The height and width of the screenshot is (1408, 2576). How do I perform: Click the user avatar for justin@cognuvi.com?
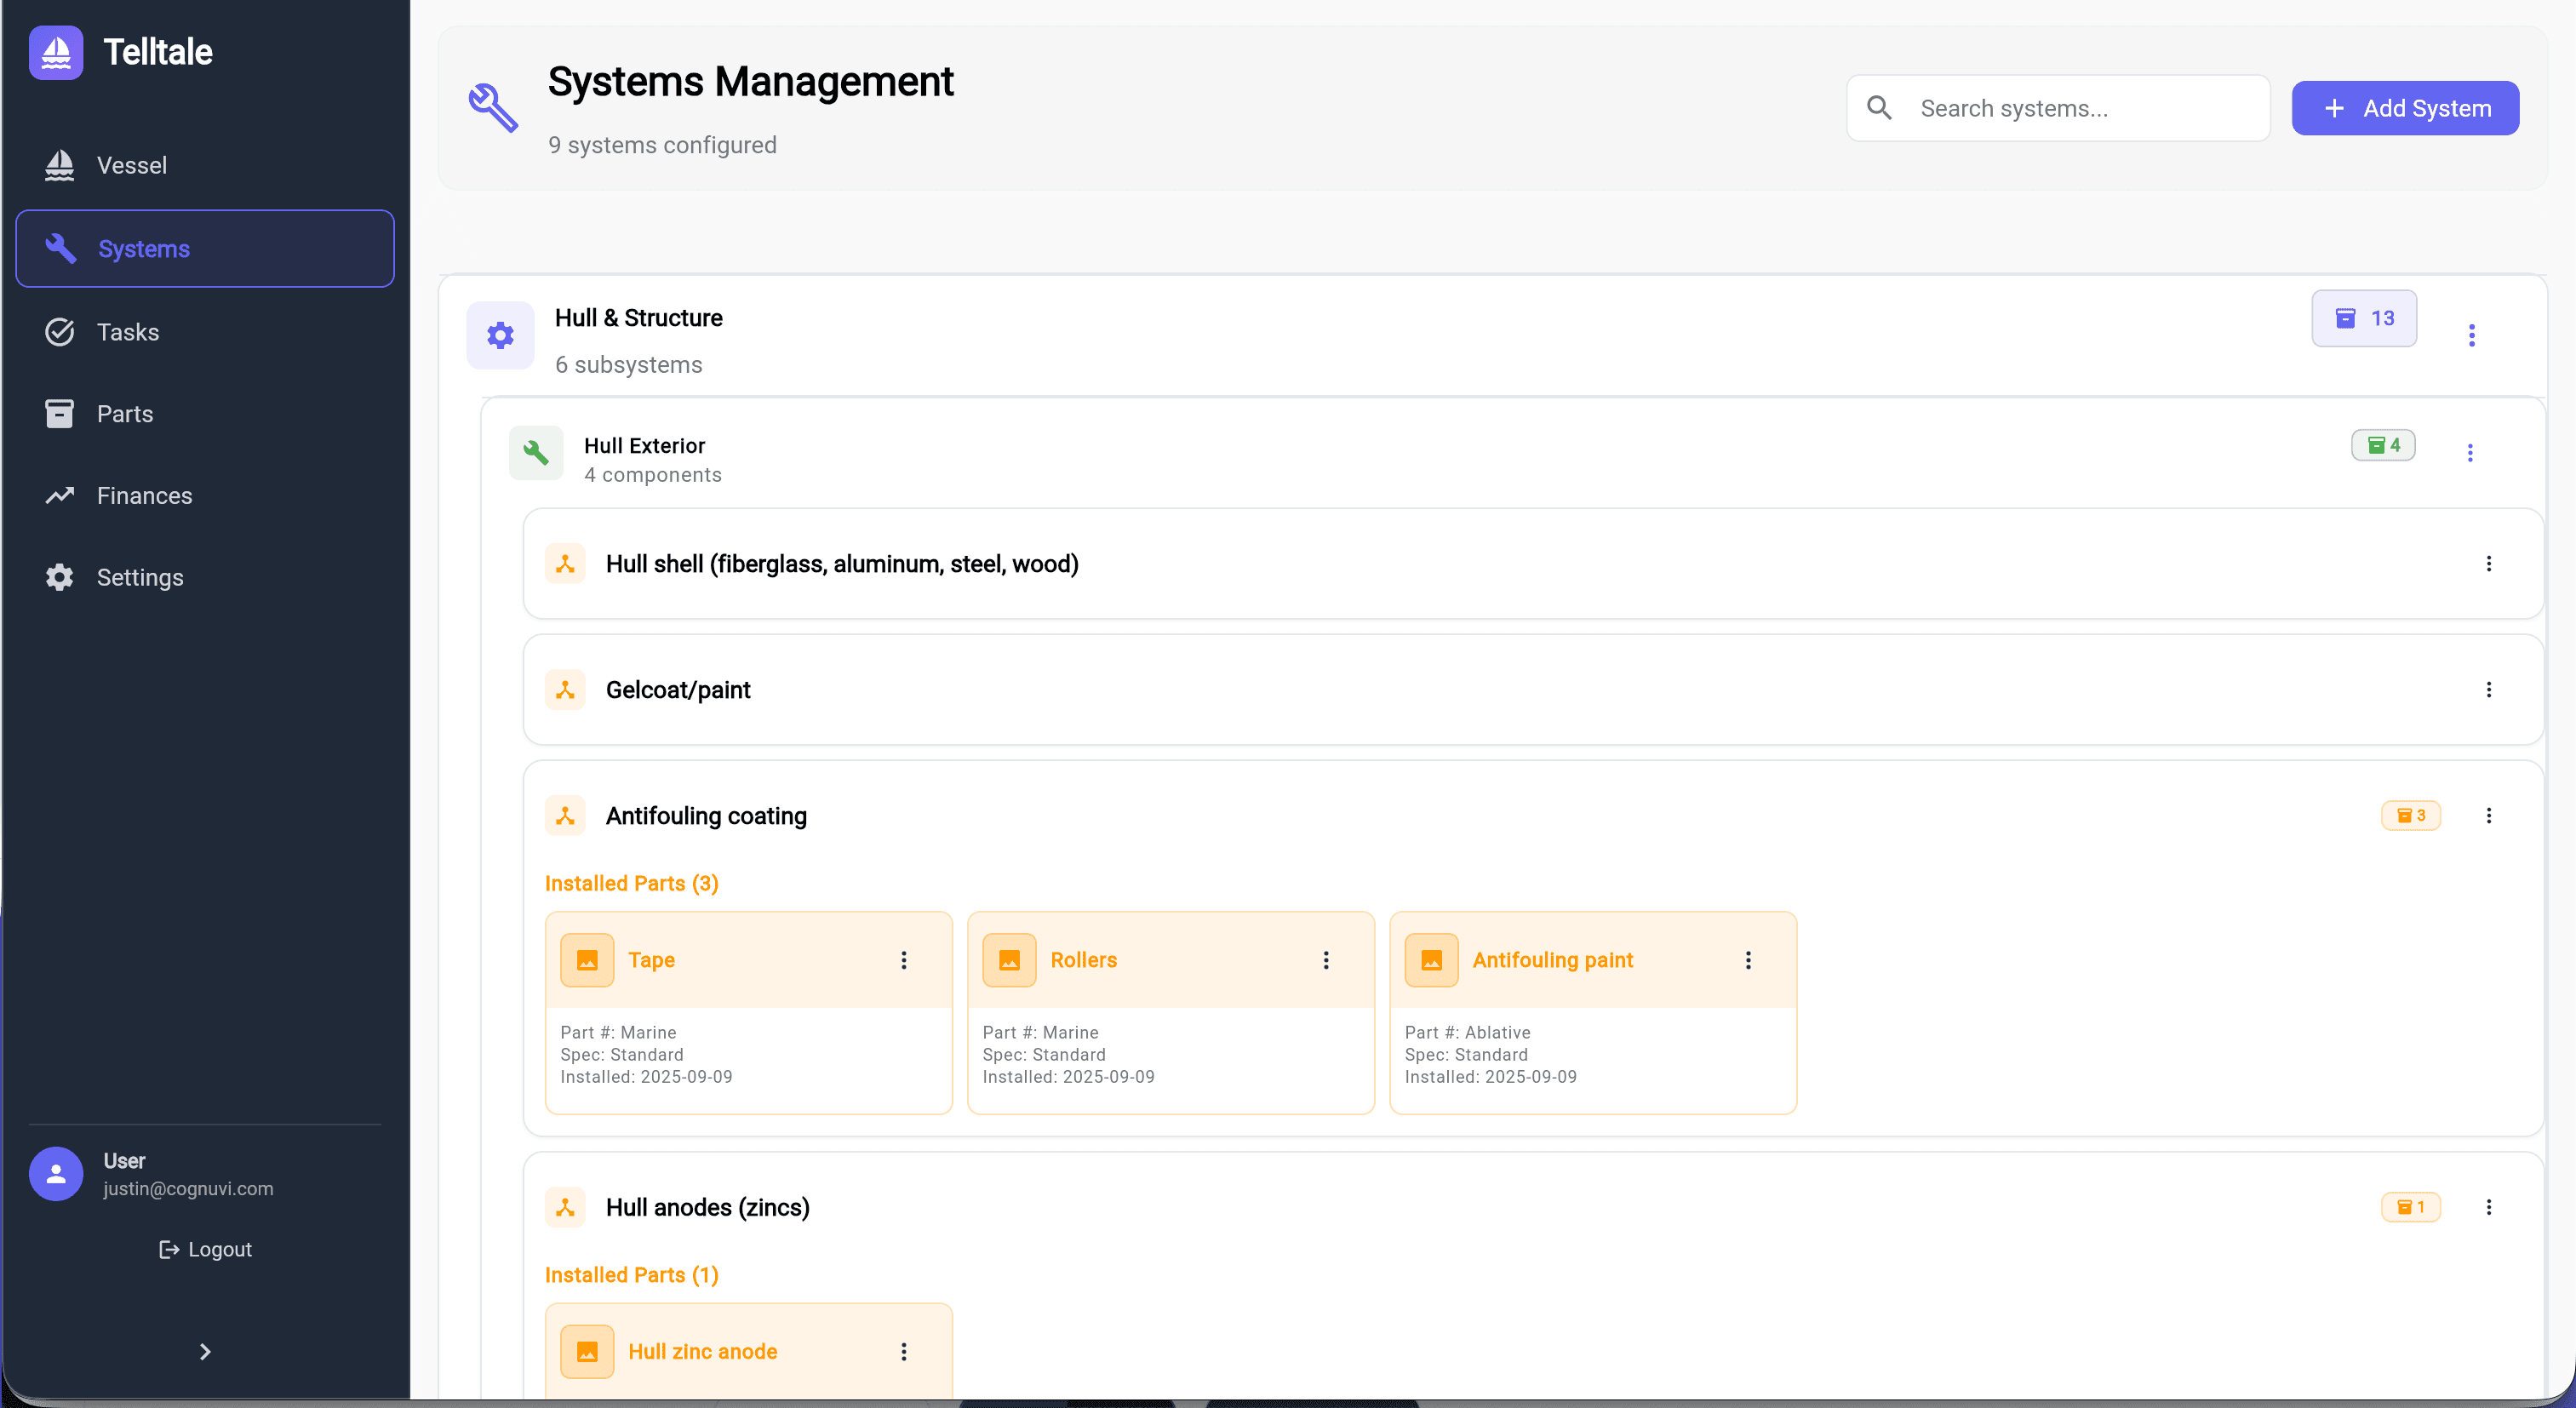click(x=55, y=1174)
